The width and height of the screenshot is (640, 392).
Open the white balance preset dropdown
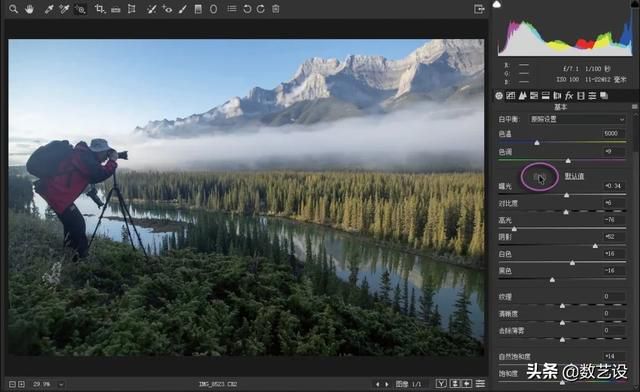(x=577, y=119)
